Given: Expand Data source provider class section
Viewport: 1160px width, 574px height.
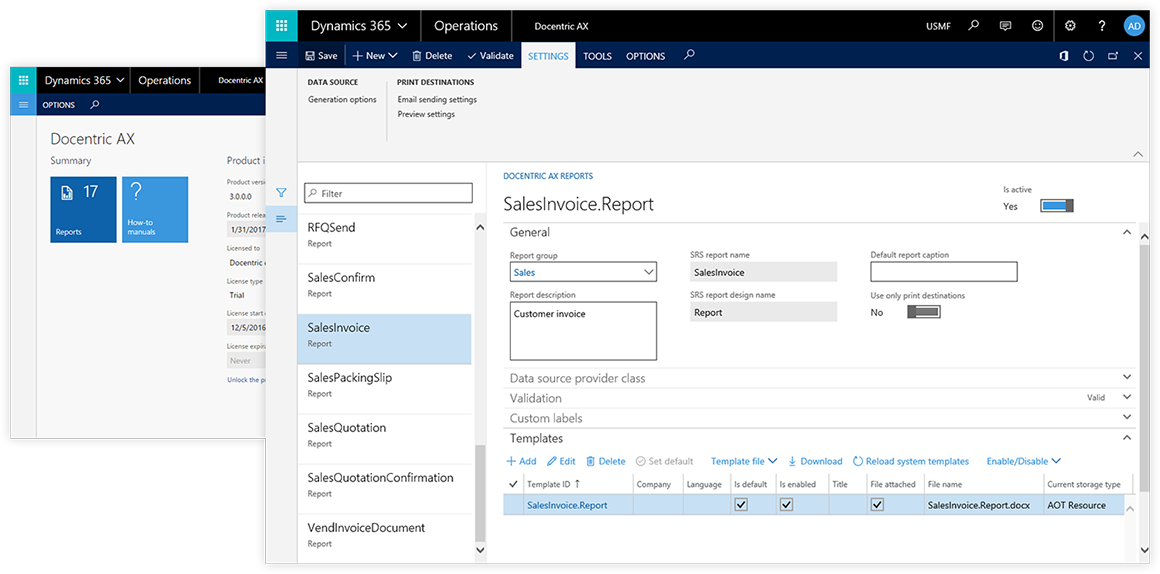Looking at the screenshot, I should click(1127, 378).
